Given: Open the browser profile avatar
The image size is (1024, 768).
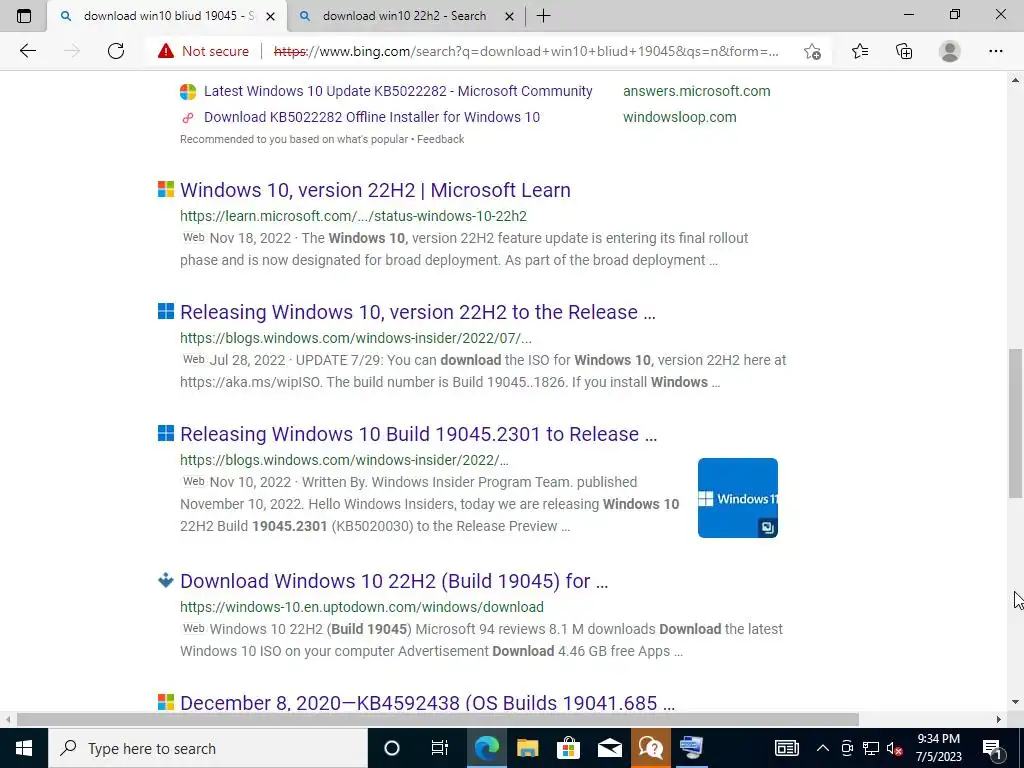Looking at the screenshot, I should point(950,51).
